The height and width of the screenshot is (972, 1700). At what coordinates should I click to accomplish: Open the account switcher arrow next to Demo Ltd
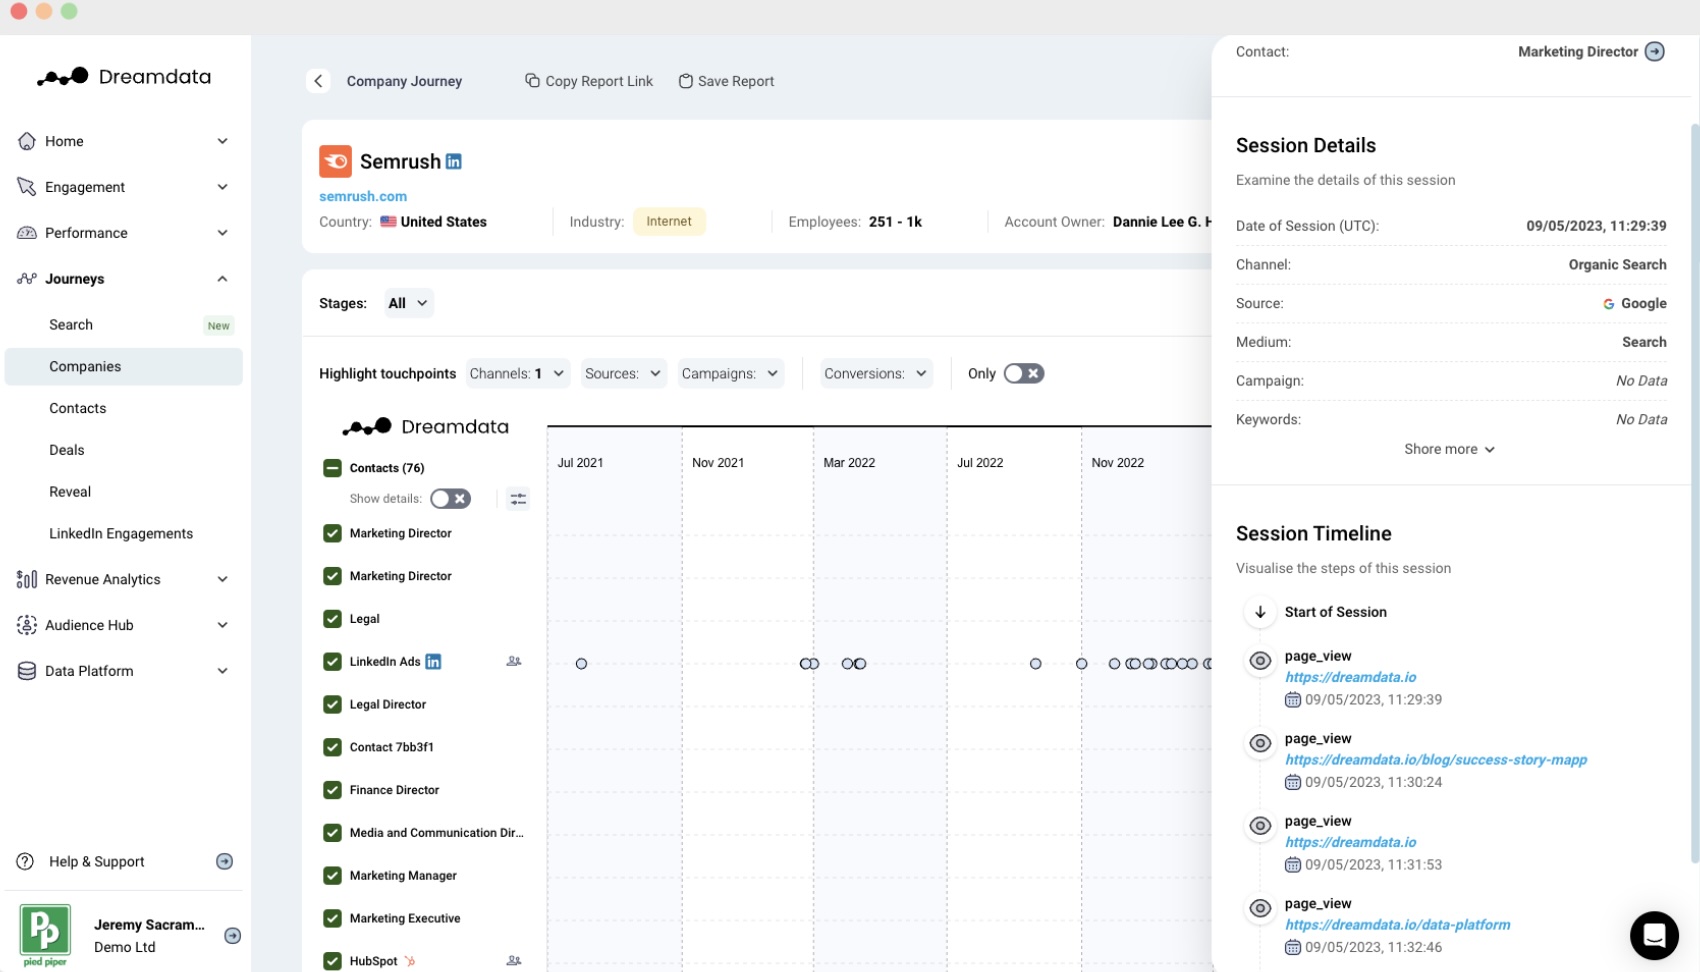[233, 936]
